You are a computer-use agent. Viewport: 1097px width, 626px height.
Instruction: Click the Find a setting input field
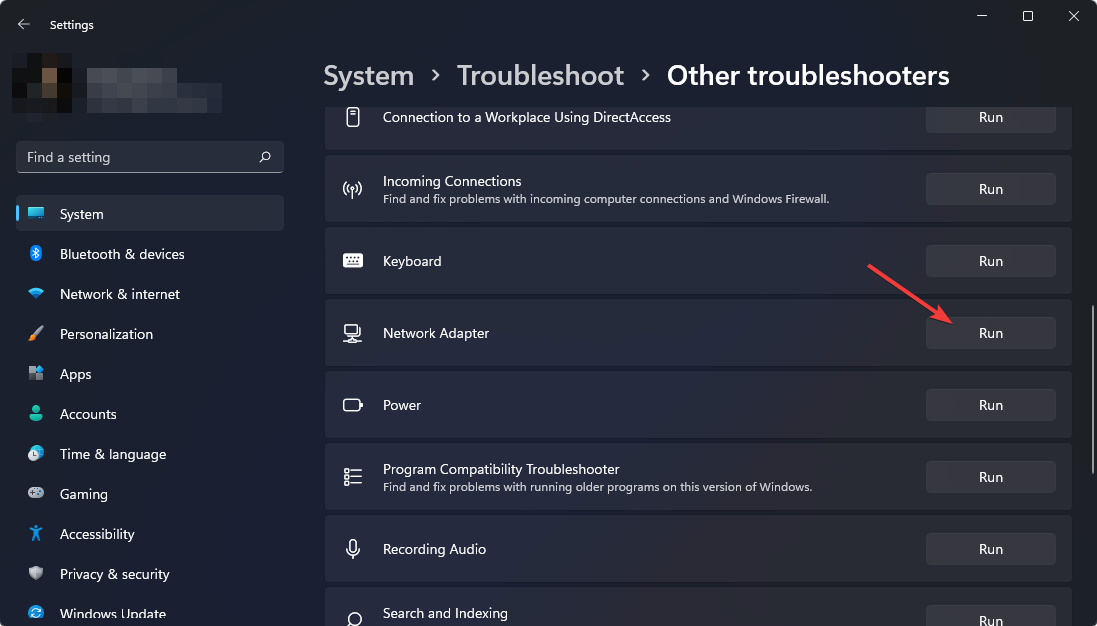(140, 157)
